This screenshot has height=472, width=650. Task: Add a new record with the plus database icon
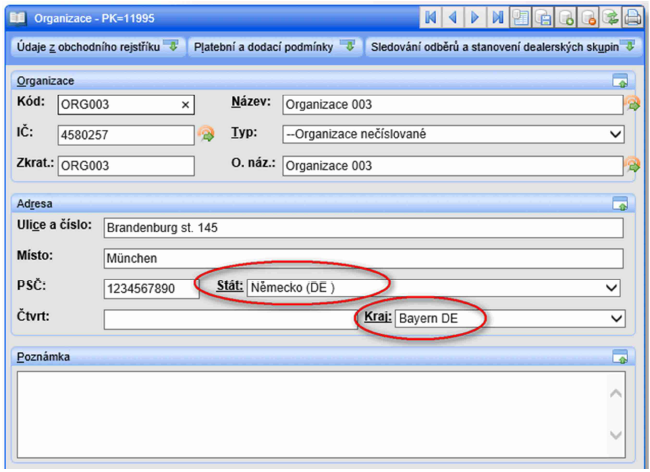[566, 17]
